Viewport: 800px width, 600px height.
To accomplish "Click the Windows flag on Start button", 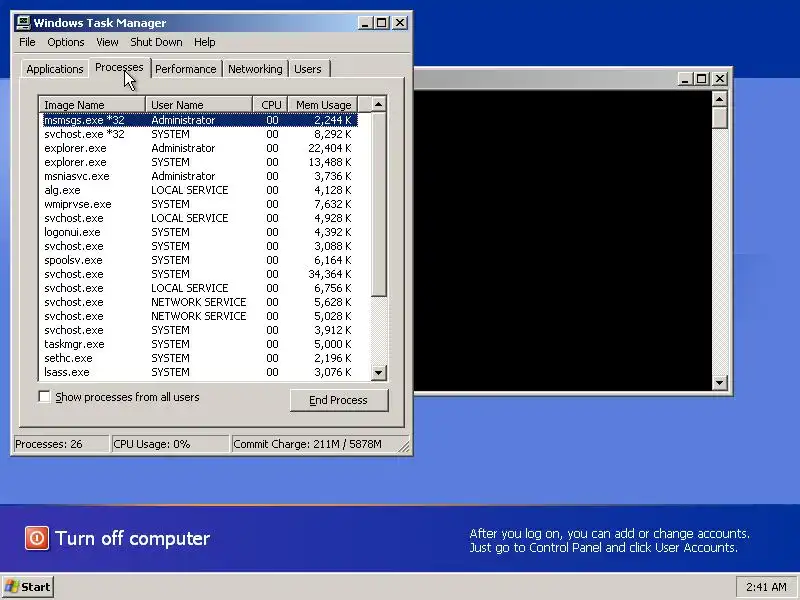I will 12,587.
